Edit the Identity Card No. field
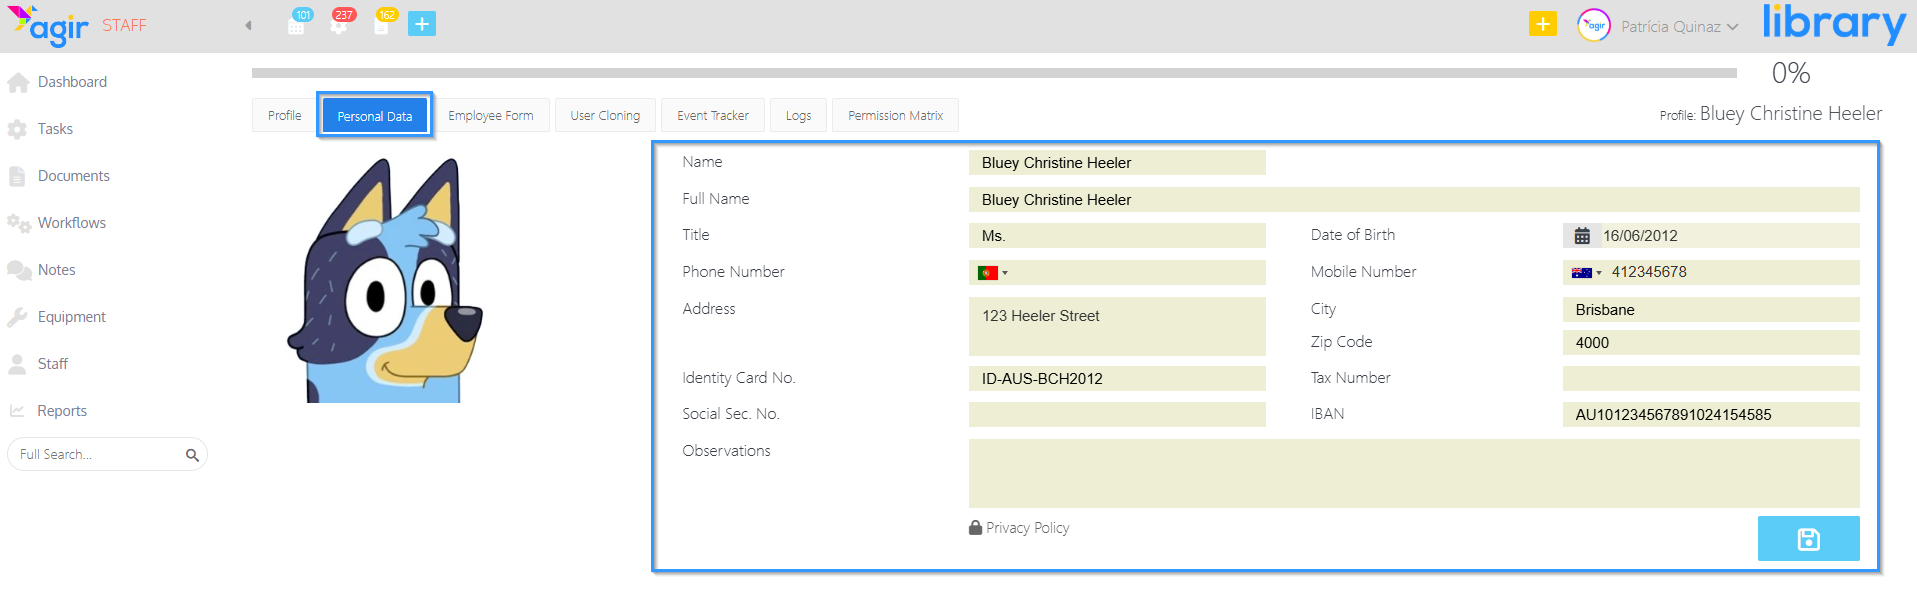 1117,379
